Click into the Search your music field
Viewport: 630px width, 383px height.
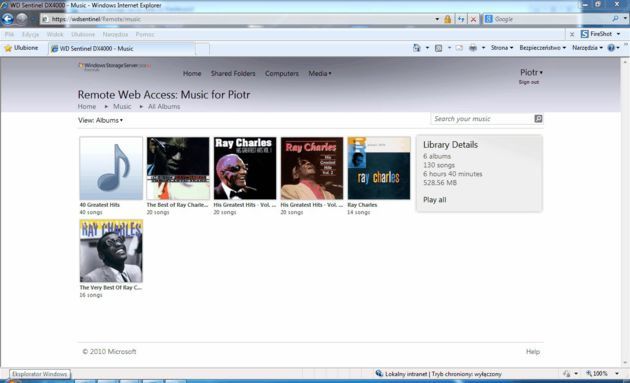482,119
